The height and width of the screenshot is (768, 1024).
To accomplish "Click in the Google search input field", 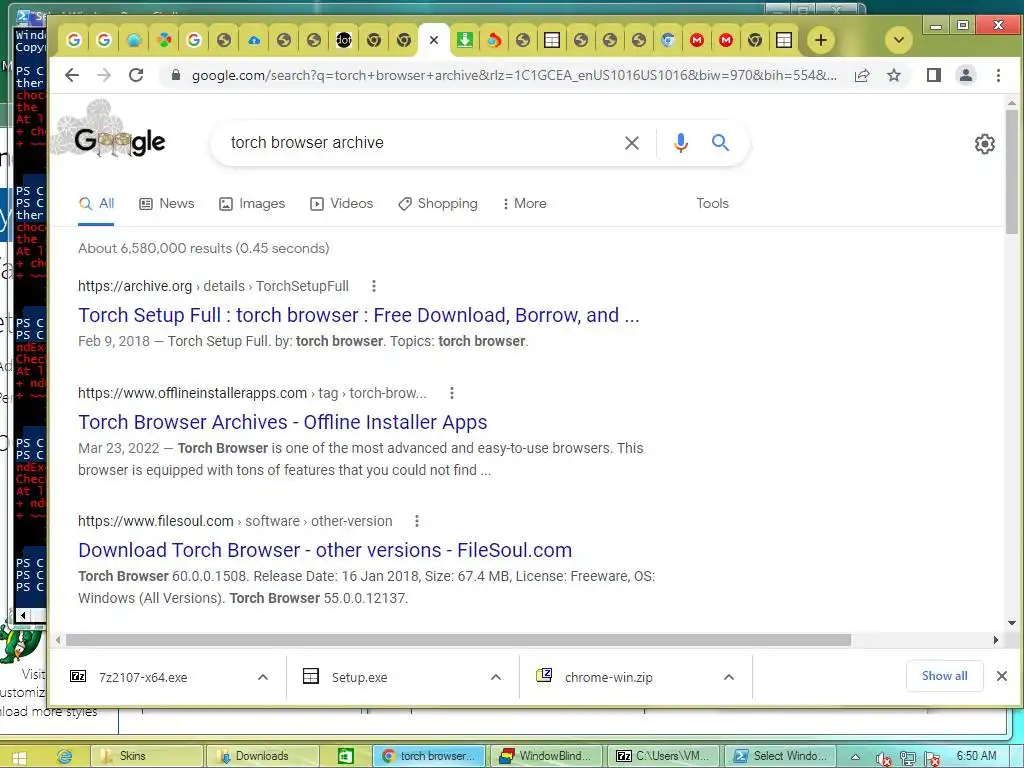I will 418,143.
